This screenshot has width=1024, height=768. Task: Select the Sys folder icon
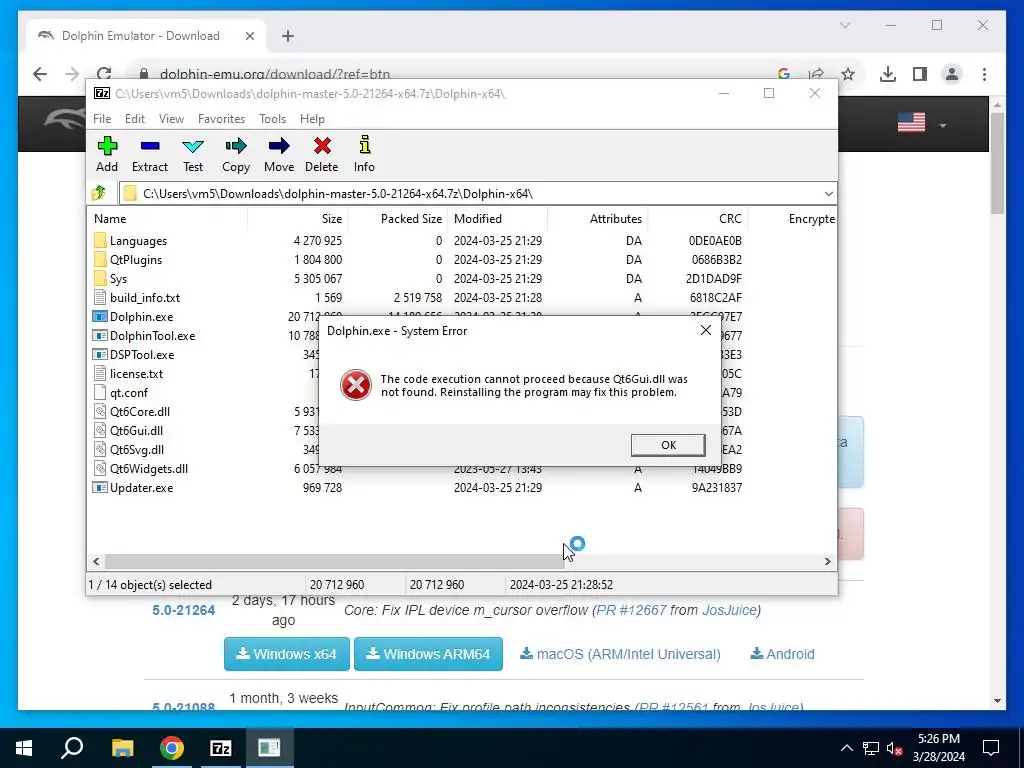point(99,278)
